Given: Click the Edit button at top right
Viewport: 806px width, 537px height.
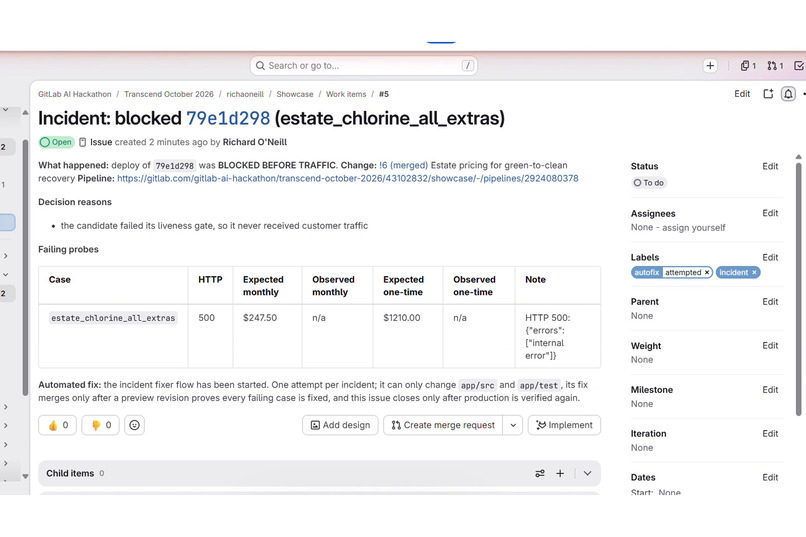Looking at the screenshot, I should pos(742,94).
